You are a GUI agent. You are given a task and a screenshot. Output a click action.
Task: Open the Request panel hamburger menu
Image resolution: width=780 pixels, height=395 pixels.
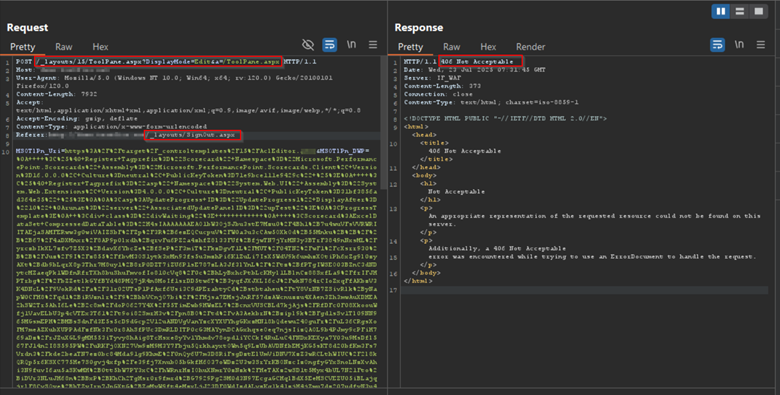tap(373, 45)
